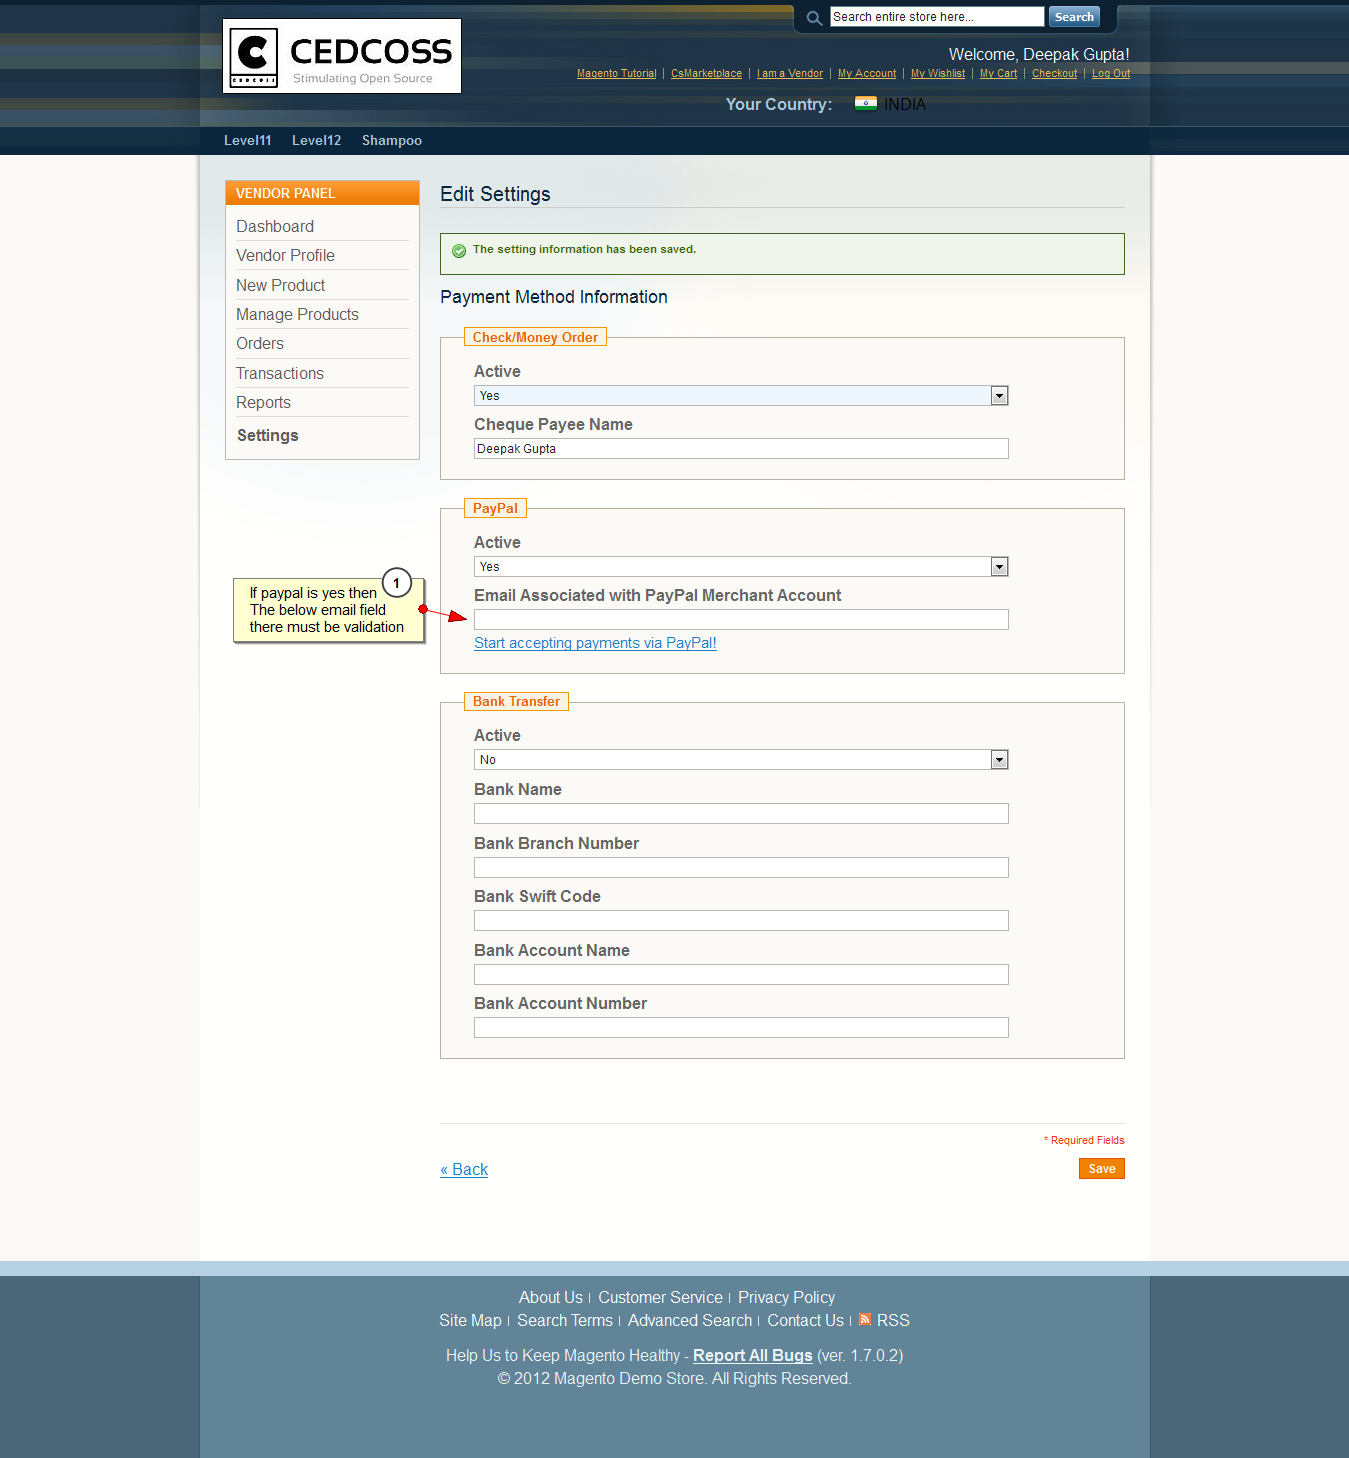Image resolution: width=1349 pixels, height=1458 pixels.
Task: View Transactions in vendor panel
Action: coord(280,374)
